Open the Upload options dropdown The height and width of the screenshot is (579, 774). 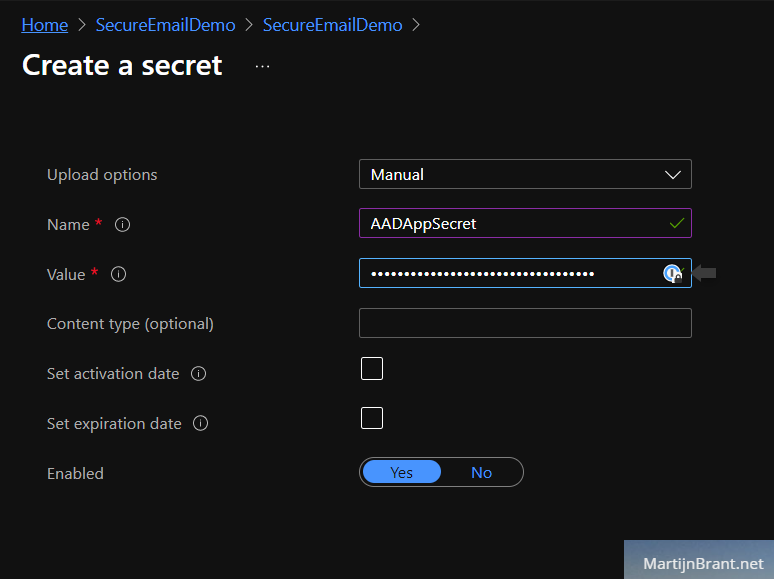click(x=525, y=174)
